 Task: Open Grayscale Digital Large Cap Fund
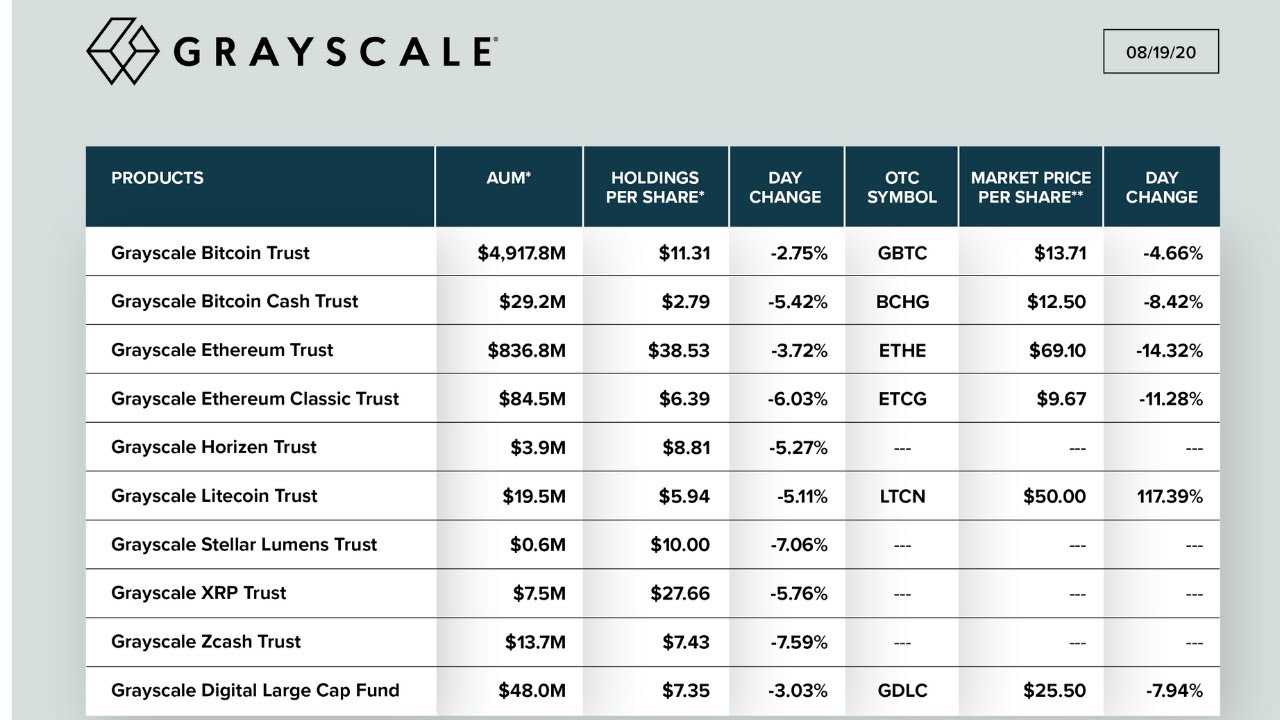[x=255, y=690]
